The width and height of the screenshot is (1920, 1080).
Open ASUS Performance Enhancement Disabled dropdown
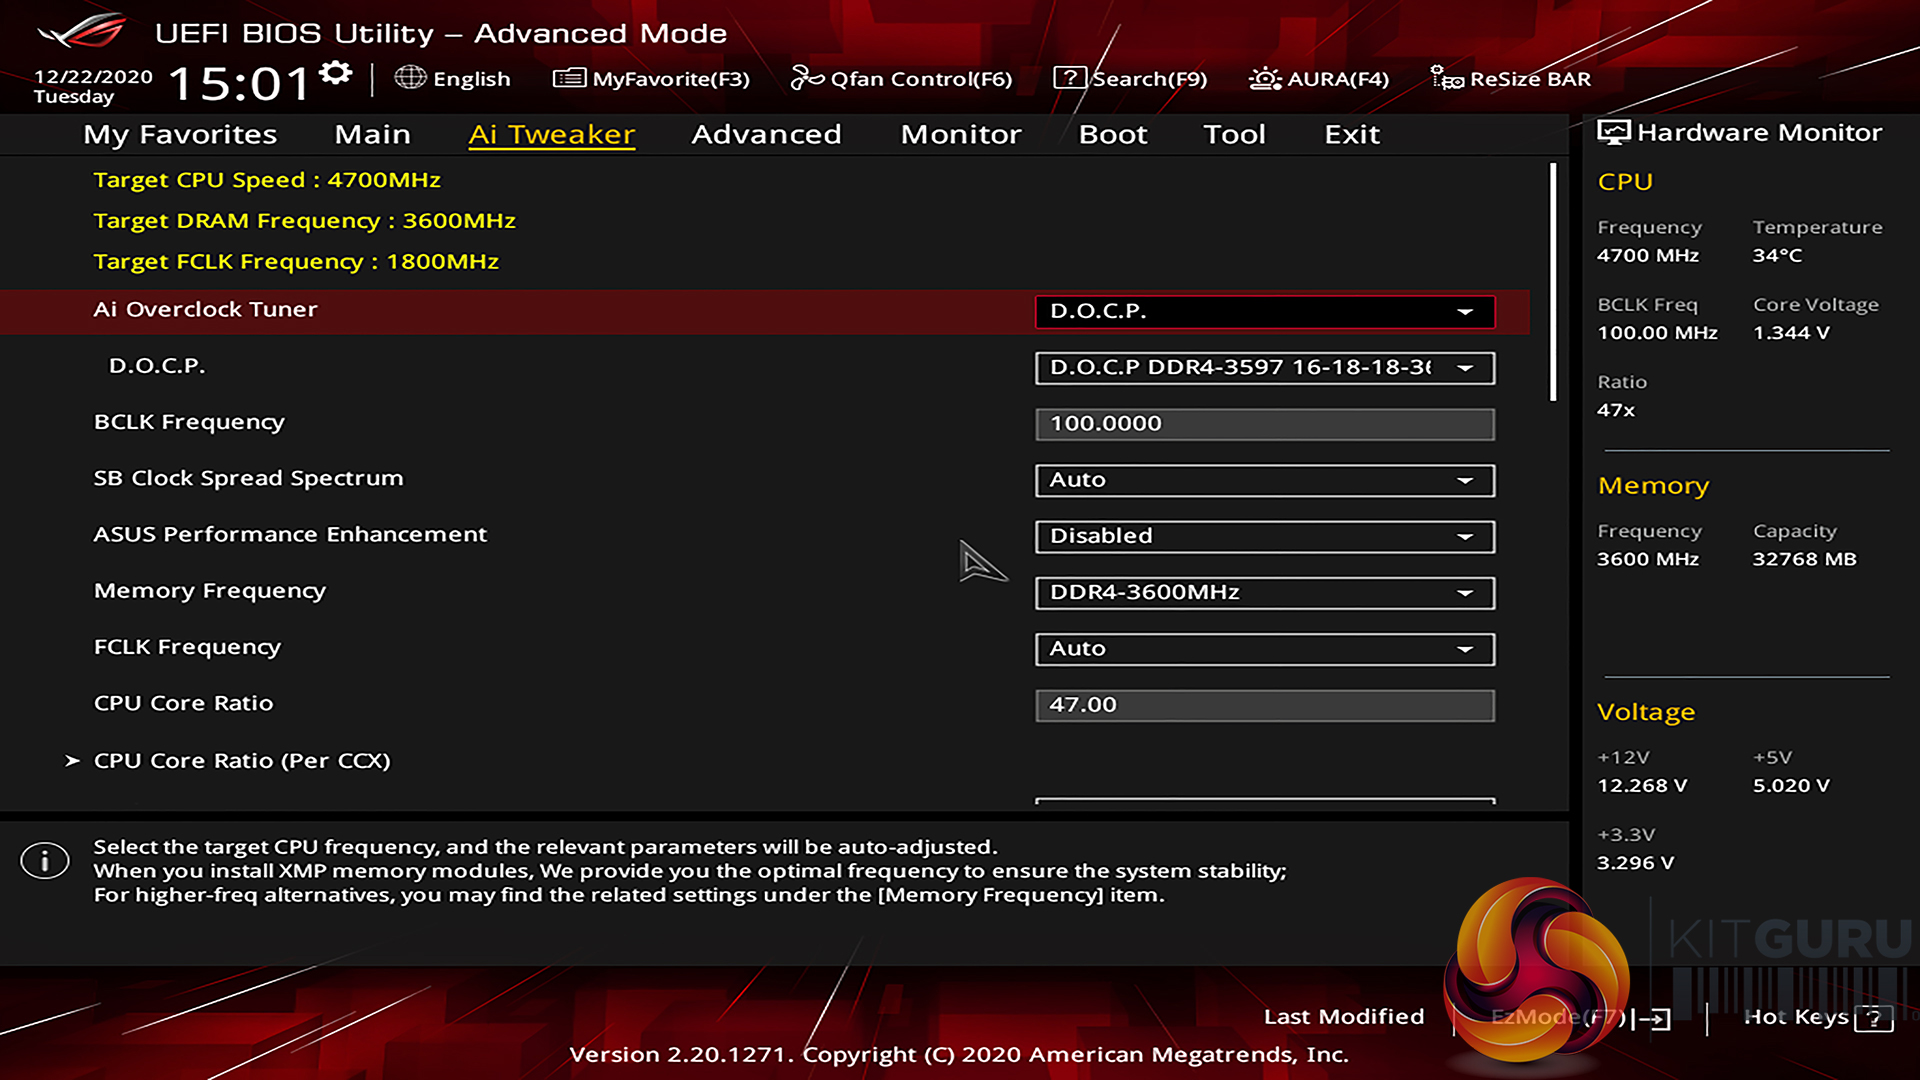tap(1264, 537)
